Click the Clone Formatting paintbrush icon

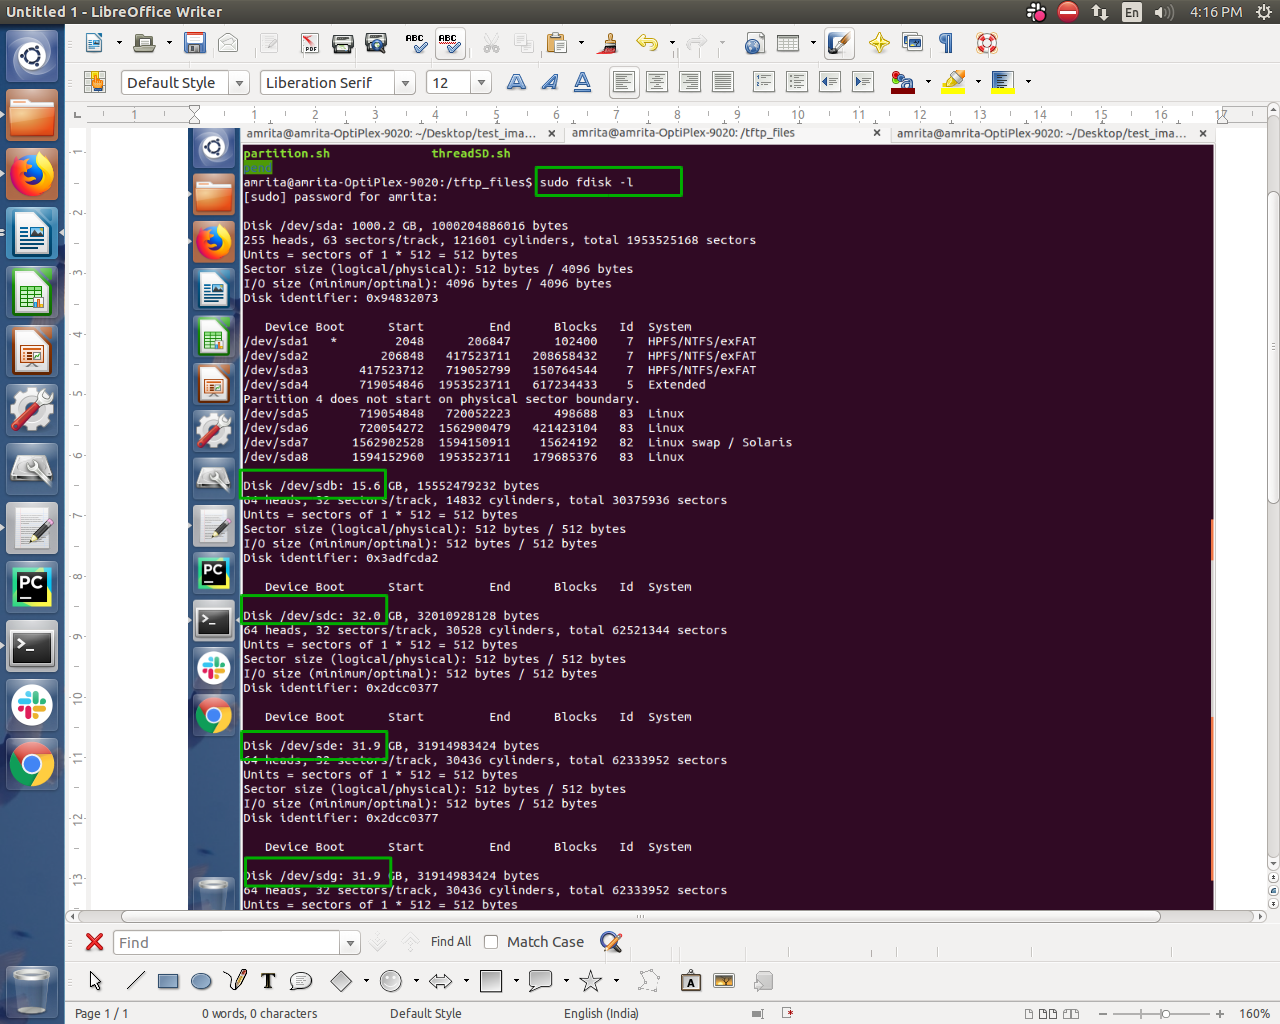[607, 43]
